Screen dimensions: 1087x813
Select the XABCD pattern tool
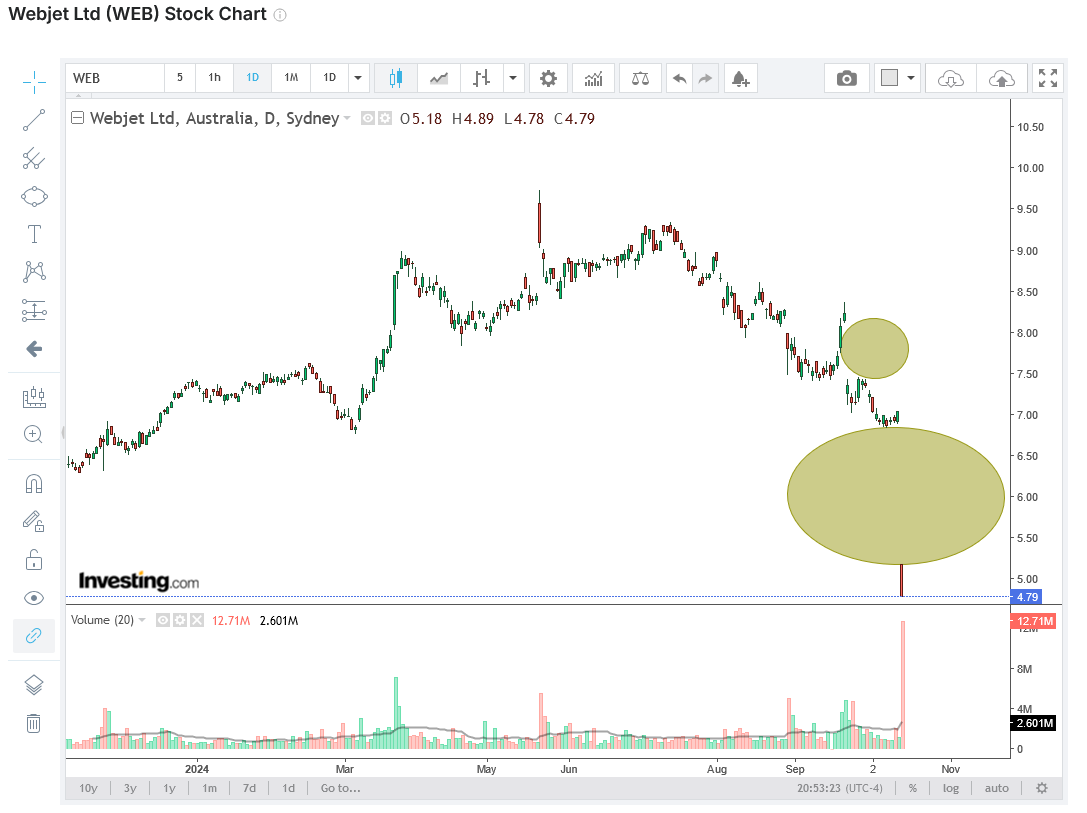click(x=34, y=272)
